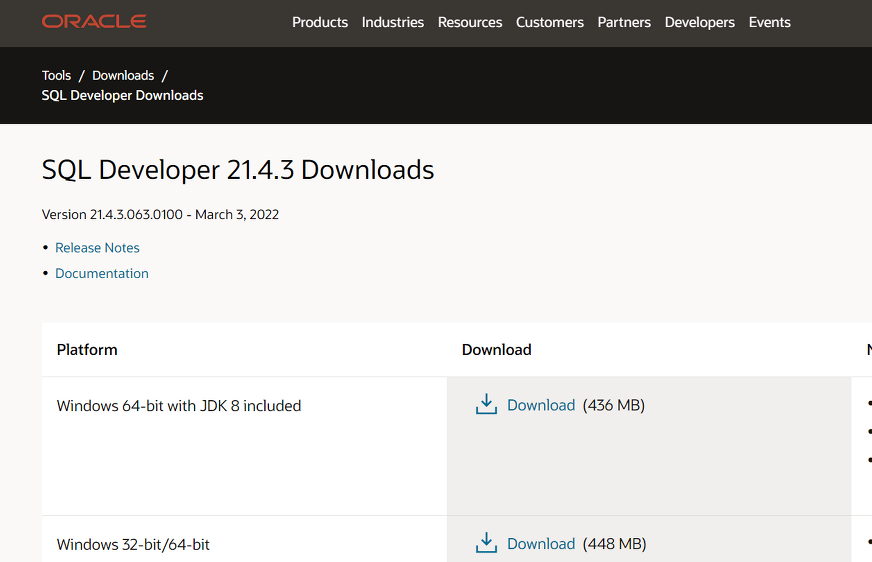Download Windows 64-bit with JDK 8 (436 MB)
Screen dimensions: 872x562
(541, 405)
